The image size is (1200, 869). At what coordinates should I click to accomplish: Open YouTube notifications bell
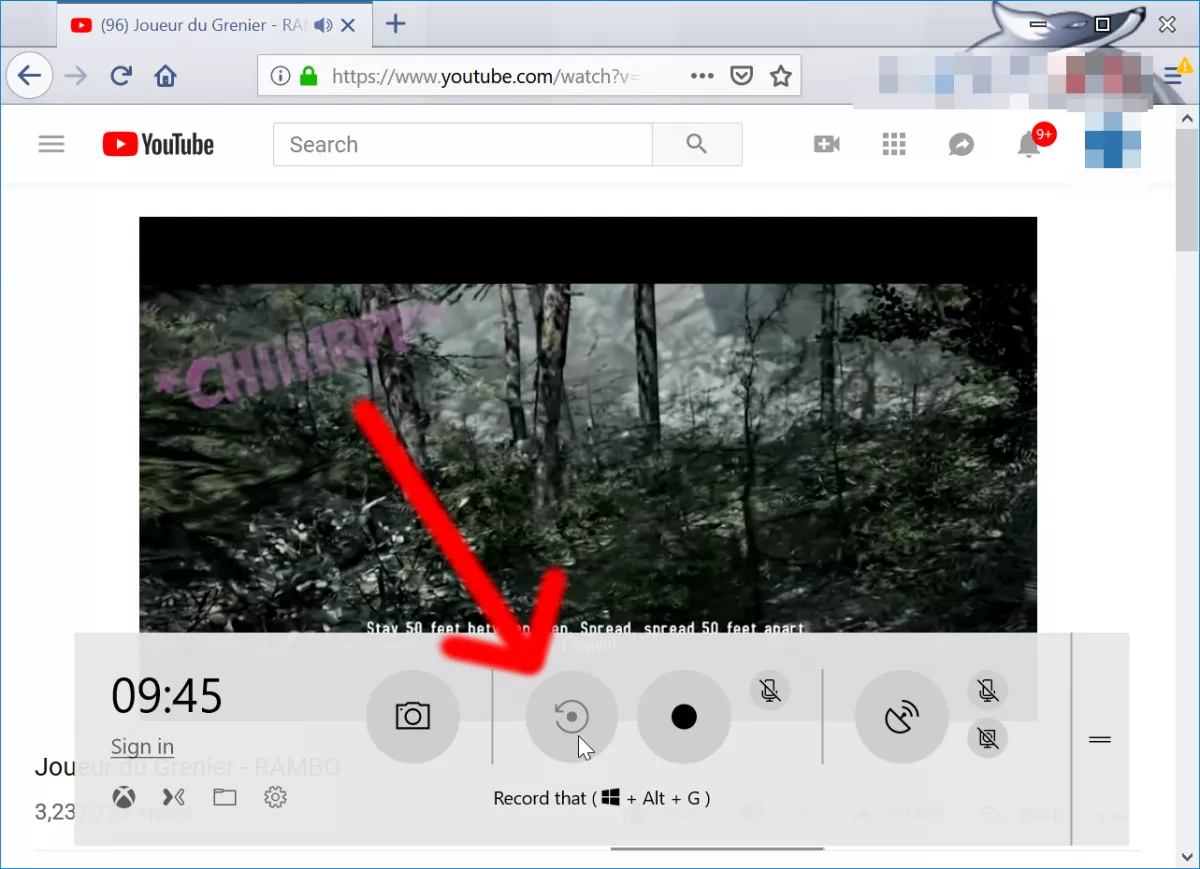coord(1029,145)
